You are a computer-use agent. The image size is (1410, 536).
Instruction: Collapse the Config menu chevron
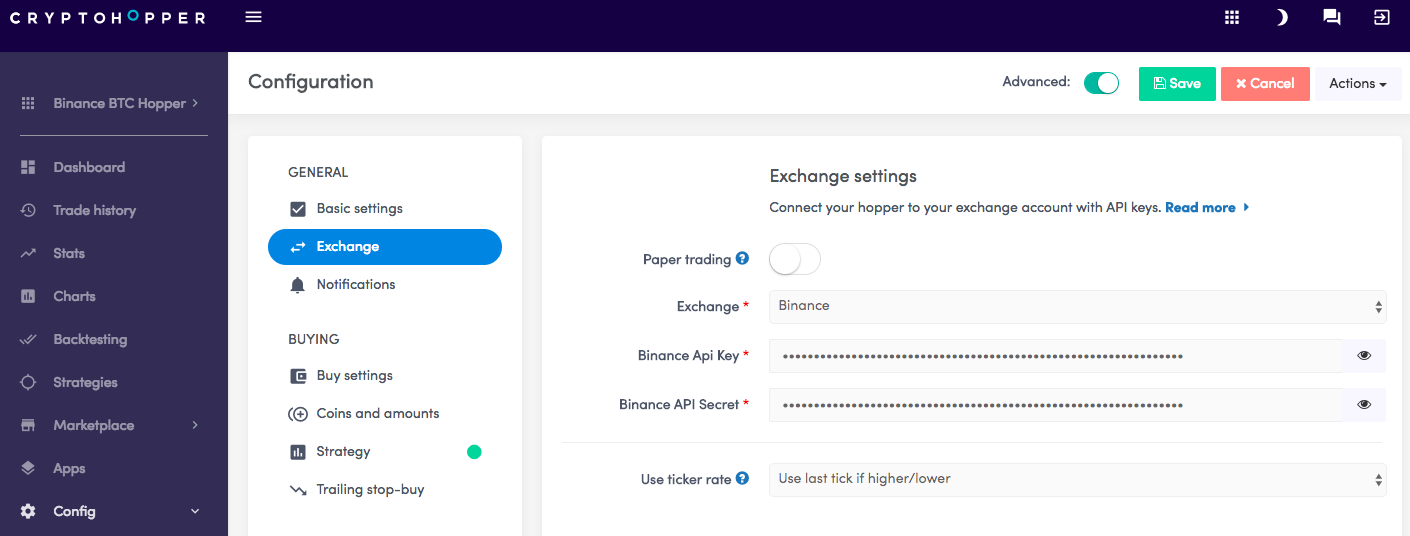click(195, 511)
